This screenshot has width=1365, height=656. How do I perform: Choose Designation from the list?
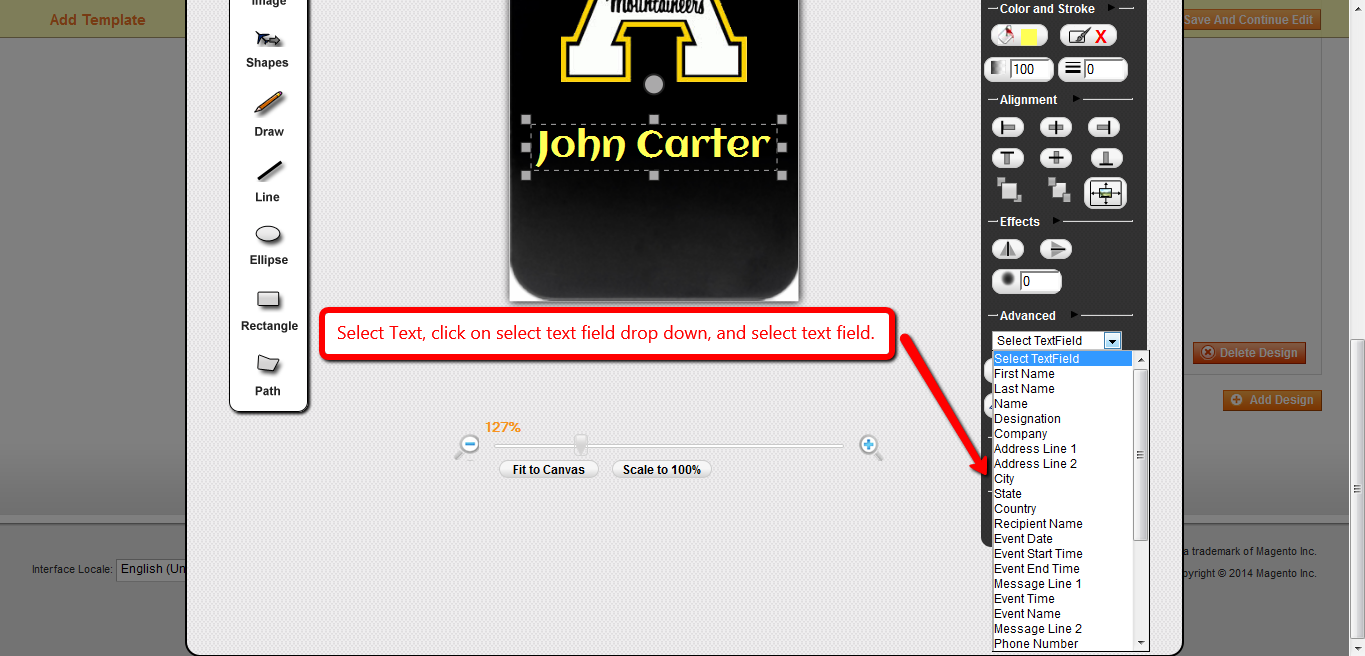(1062, 419)
